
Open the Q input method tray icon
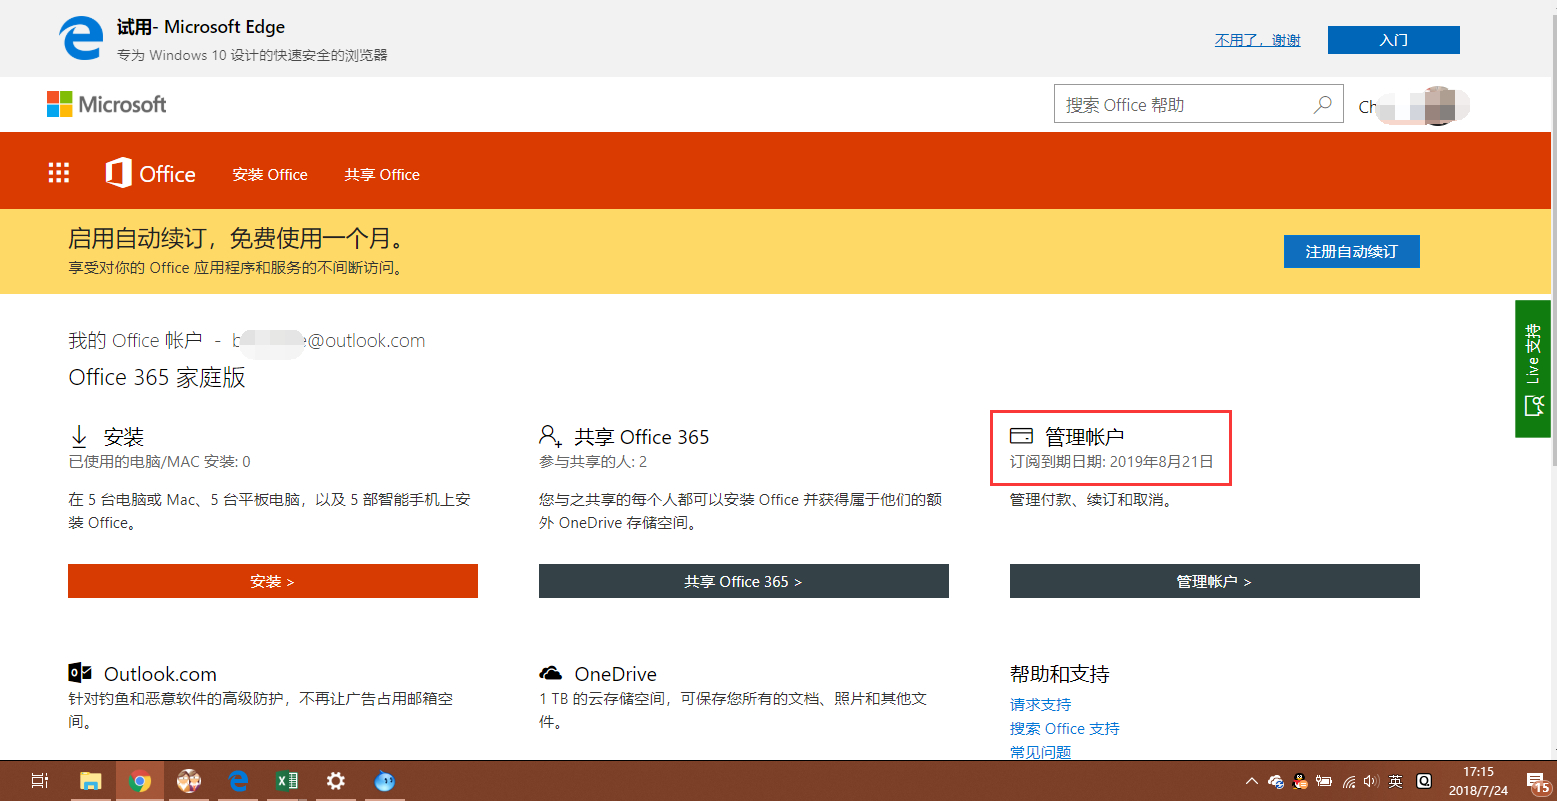1424,781
